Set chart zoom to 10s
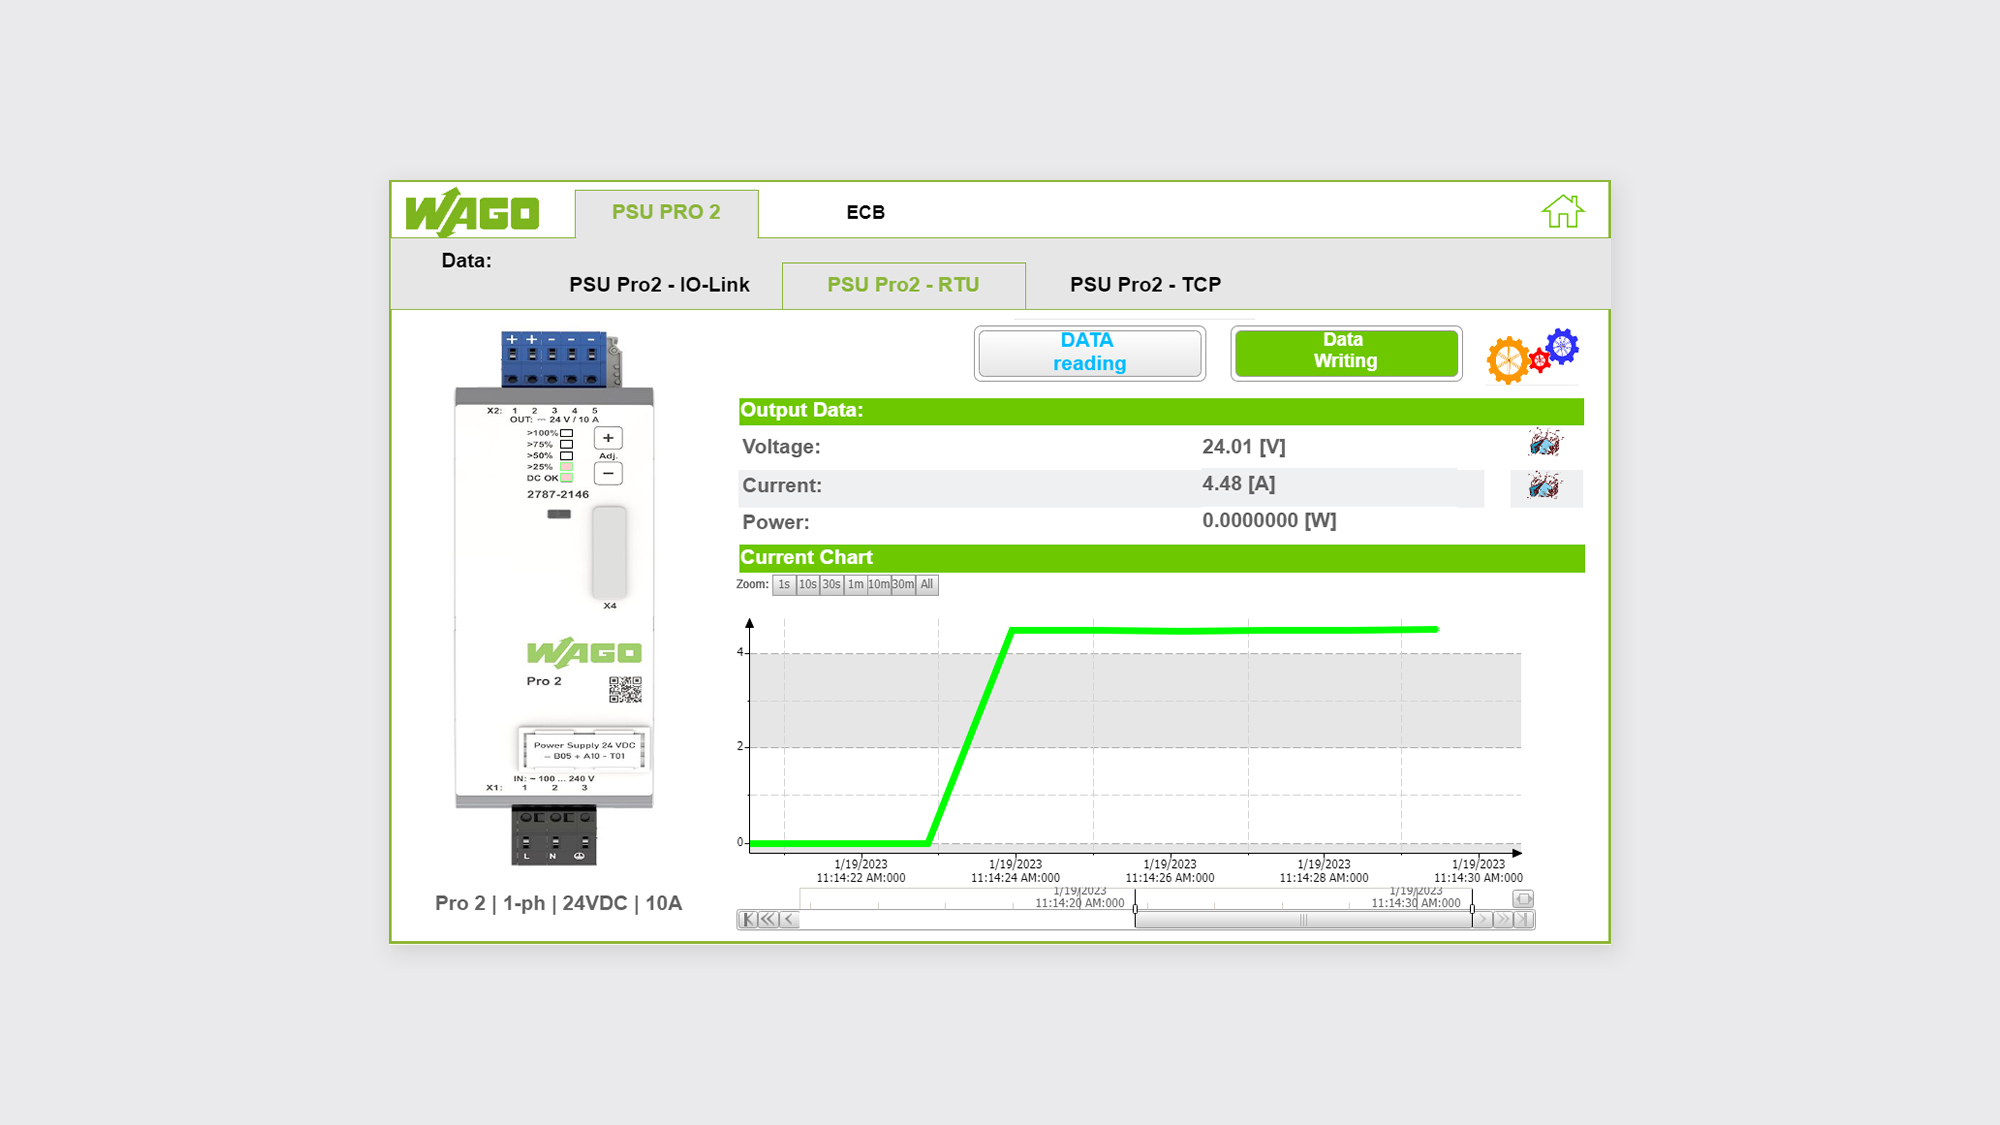This screenshot has width=2000, height=1125. [807, 585]
